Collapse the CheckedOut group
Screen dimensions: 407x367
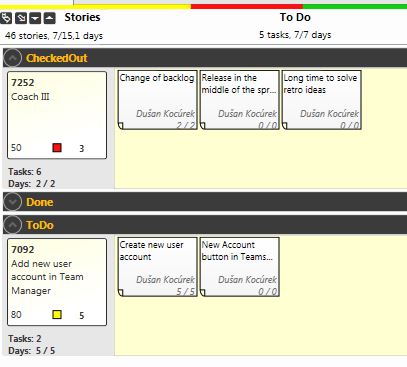point(13,58)
